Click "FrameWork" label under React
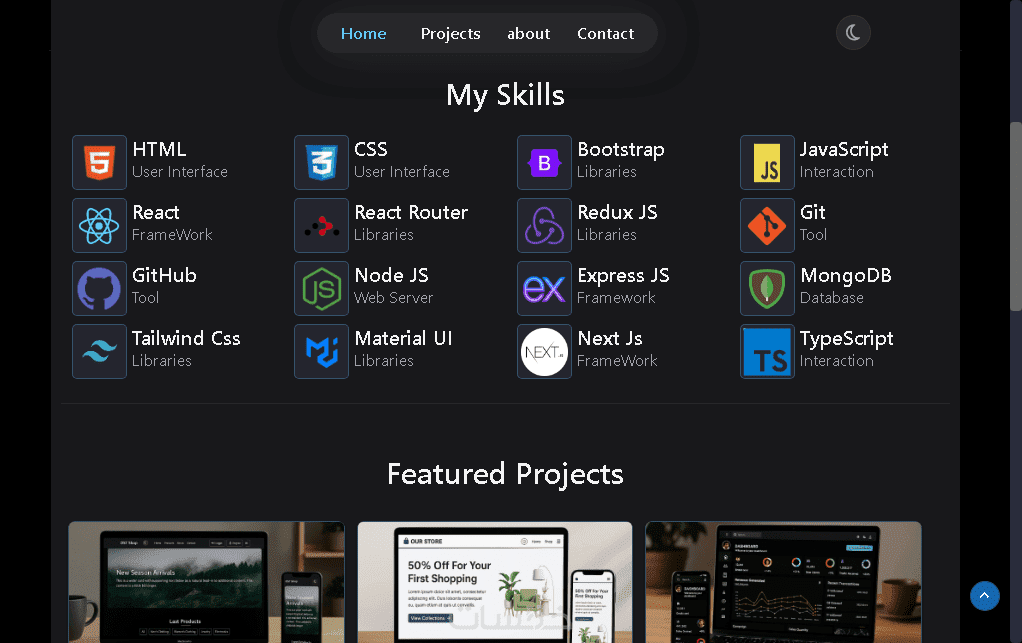This screenshot has height=643, width=1022. (172, 235)
